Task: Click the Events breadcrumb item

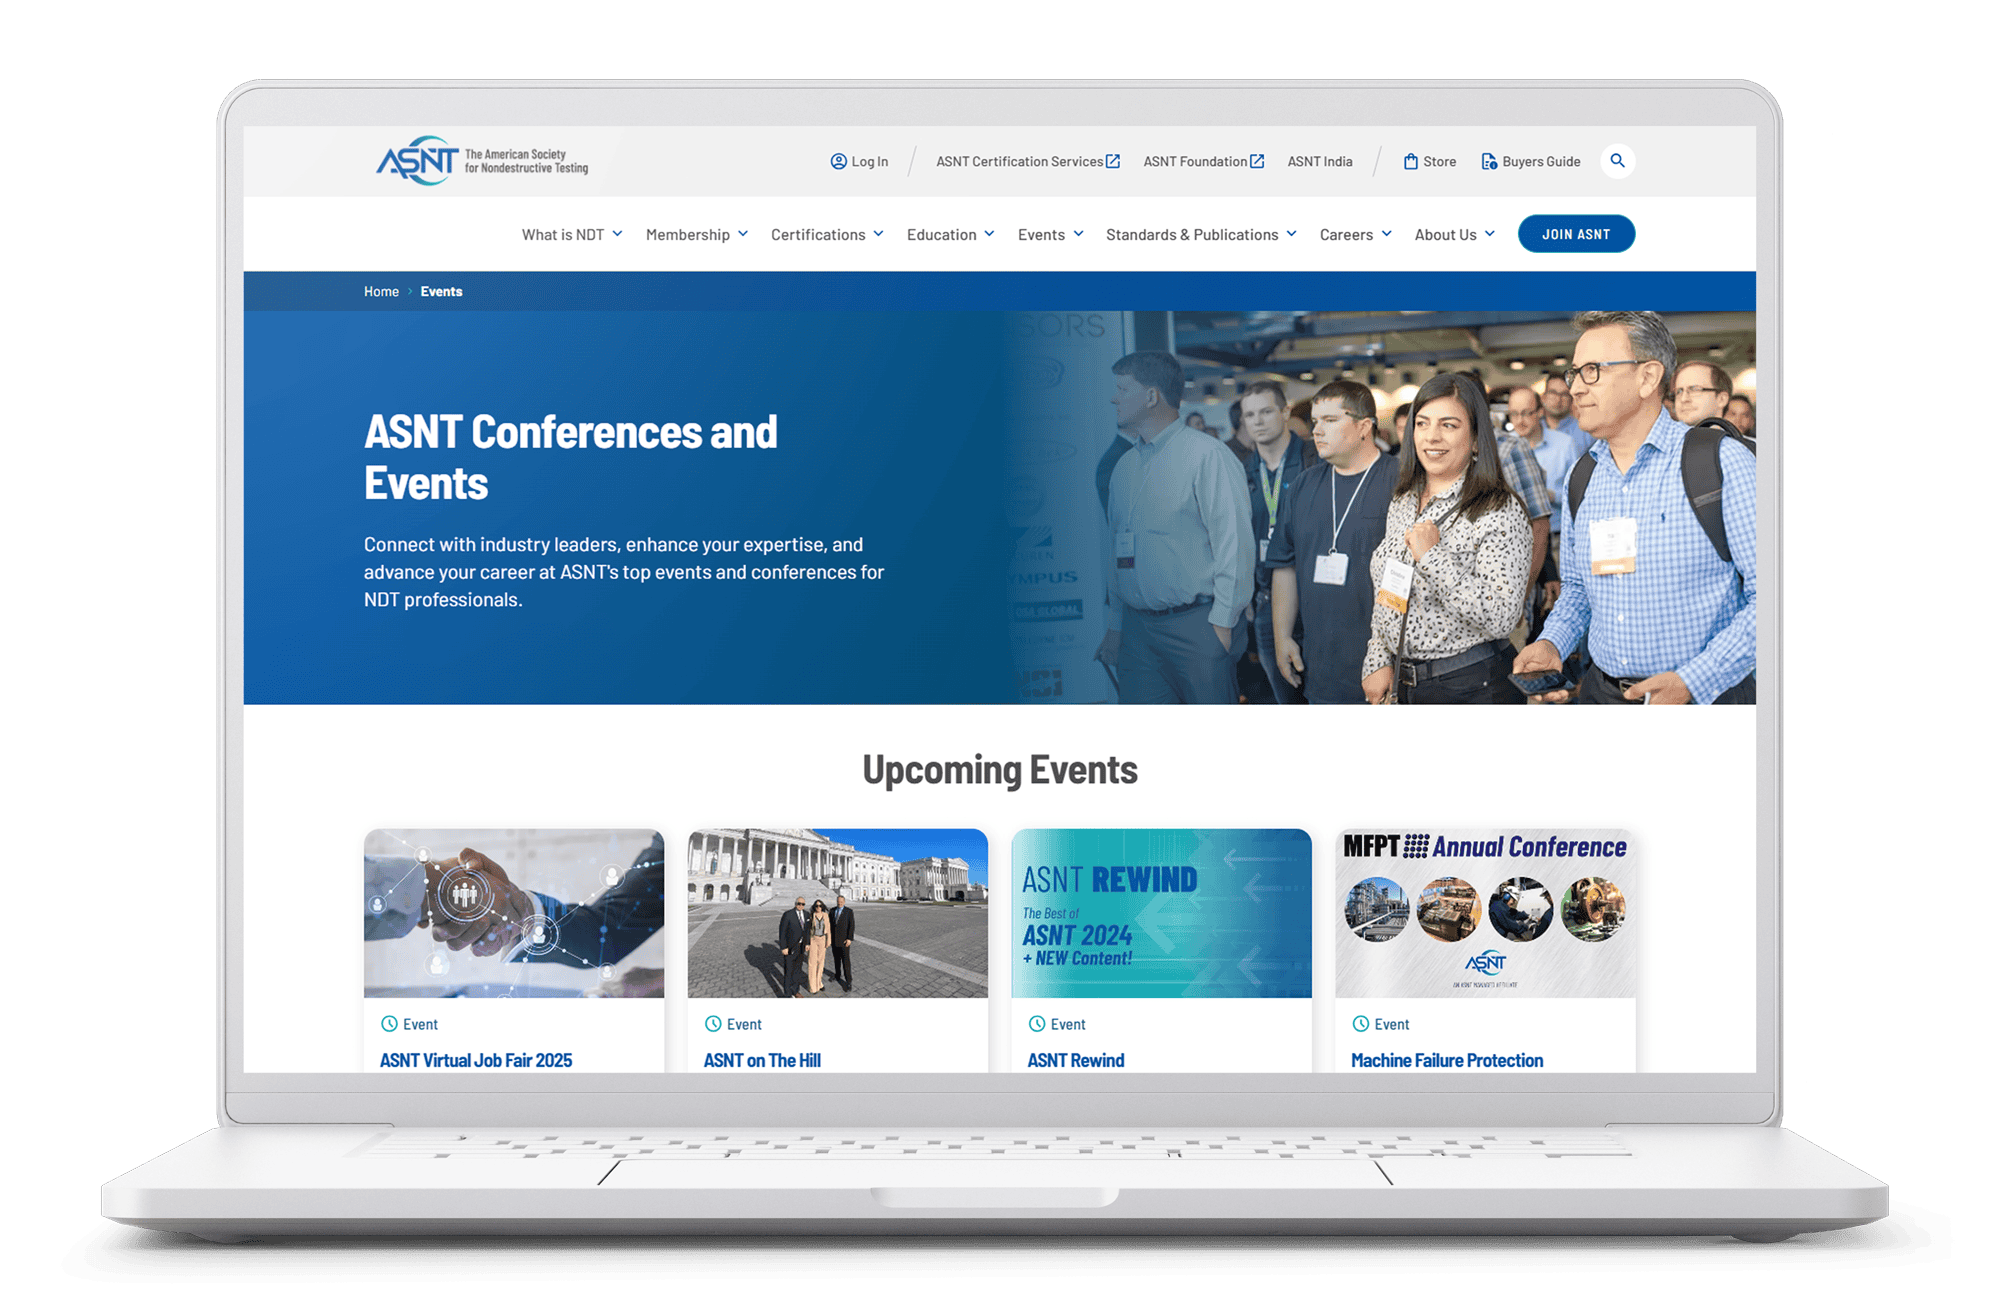Action: click(x=441, y=292)
